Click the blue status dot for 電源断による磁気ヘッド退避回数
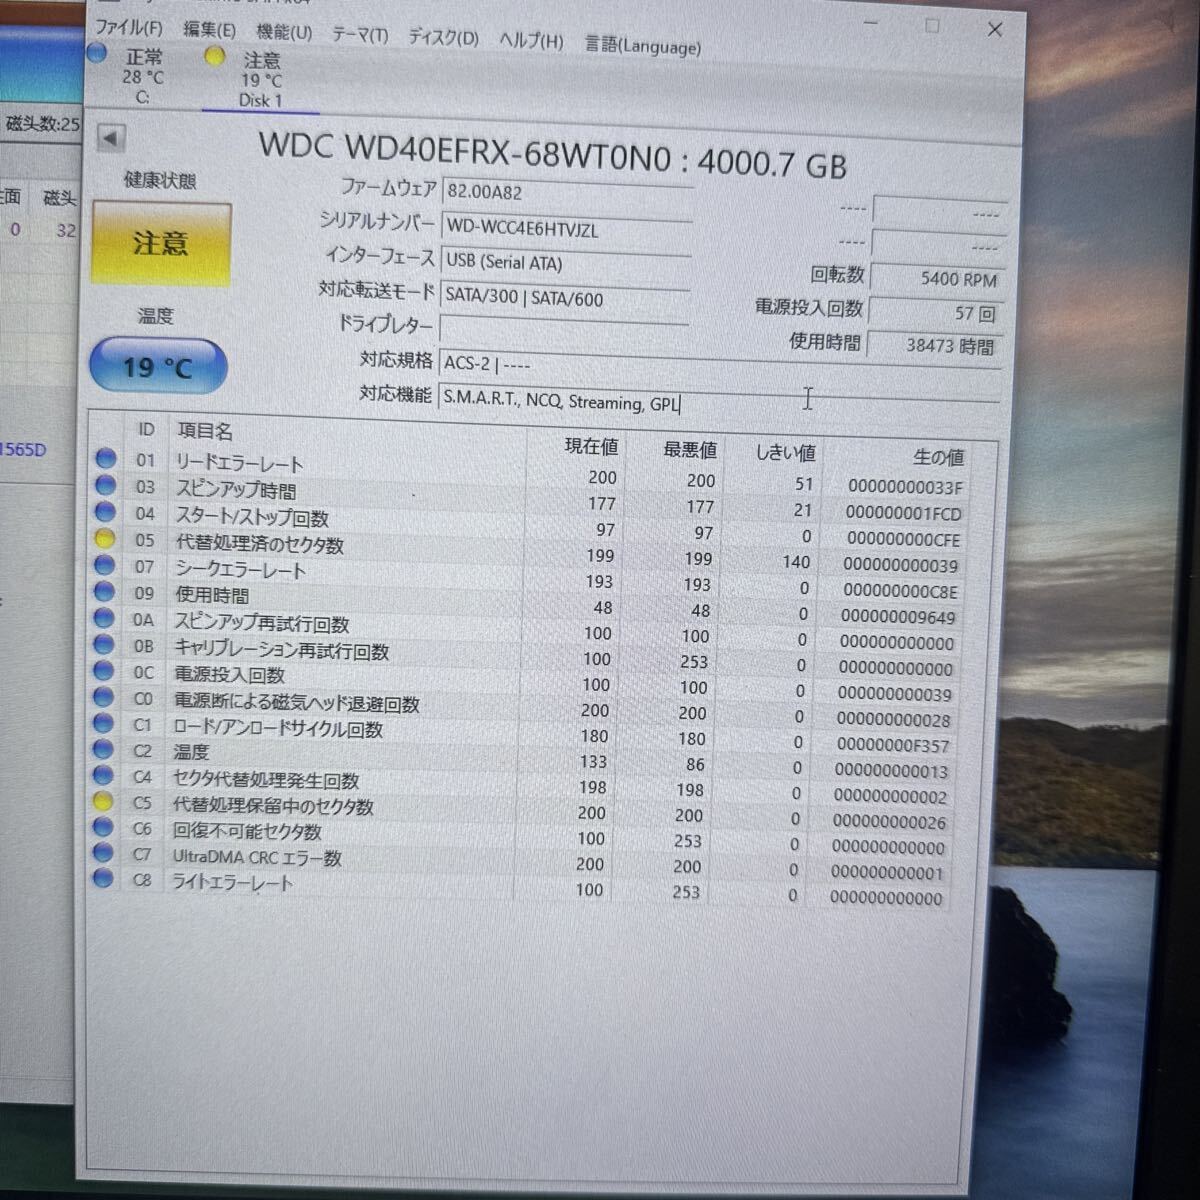This screenshot has height=1200, width=1200. 103,697
